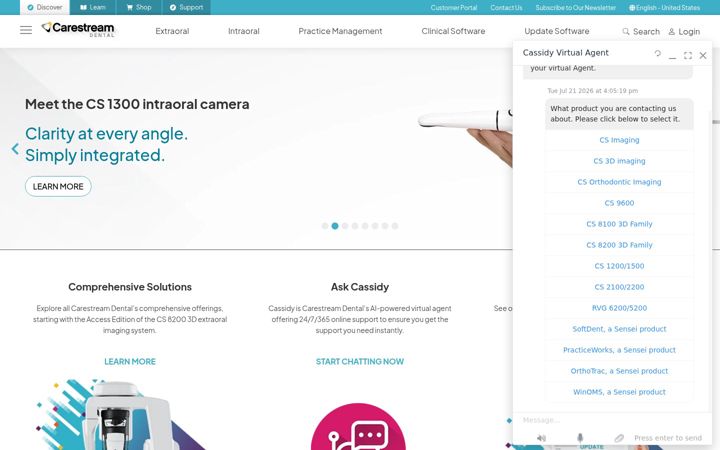This screenshot has width=720, height=450.
Task: Click the LEARN MORE hero button
Action: coord(58,186)
